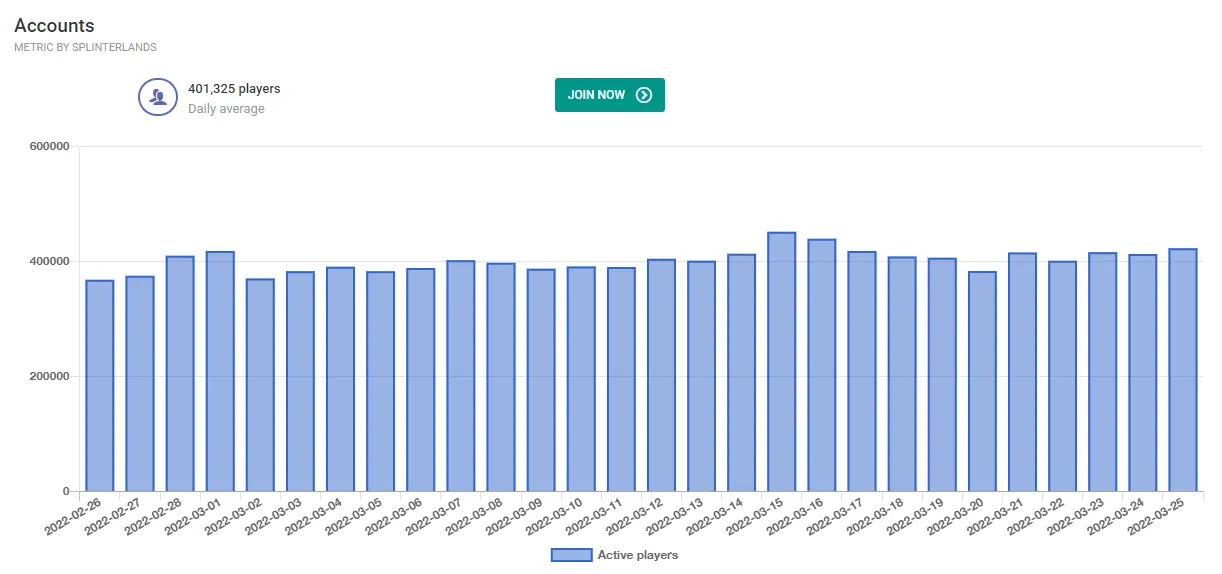This screenshot has height=574, width=1222.
Task: Select the bar for 2022-03-14
Action: tap(741, 373)
